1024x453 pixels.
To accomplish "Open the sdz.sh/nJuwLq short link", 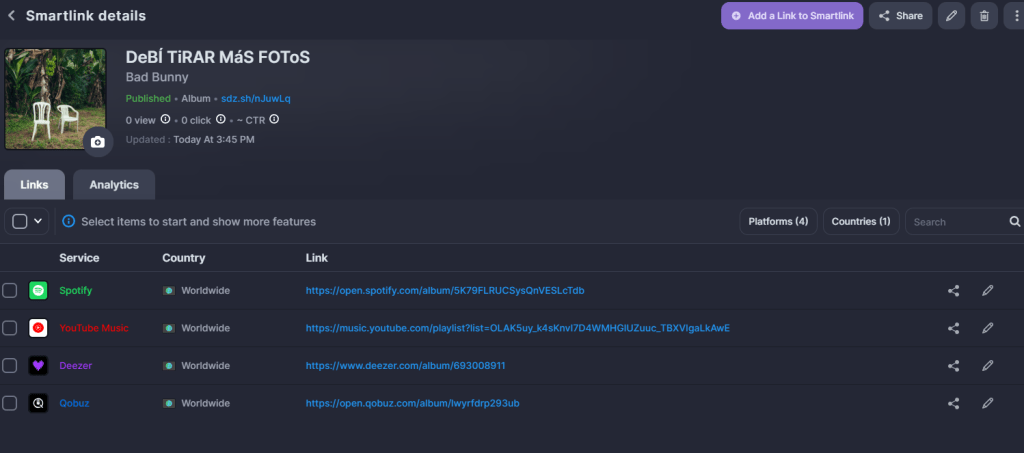I will [255, 99].
